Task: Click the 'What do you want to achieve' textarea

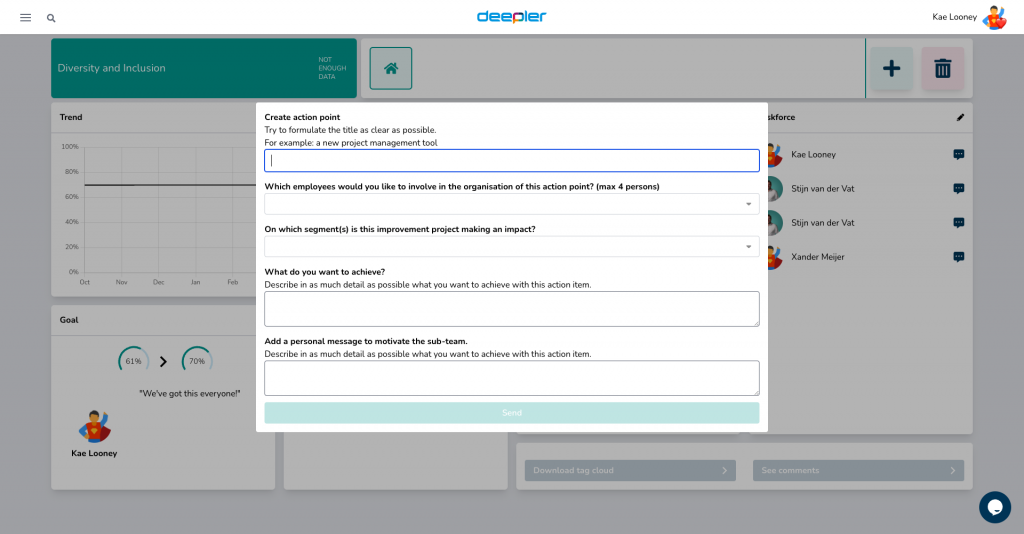Action: coord(511,309)
